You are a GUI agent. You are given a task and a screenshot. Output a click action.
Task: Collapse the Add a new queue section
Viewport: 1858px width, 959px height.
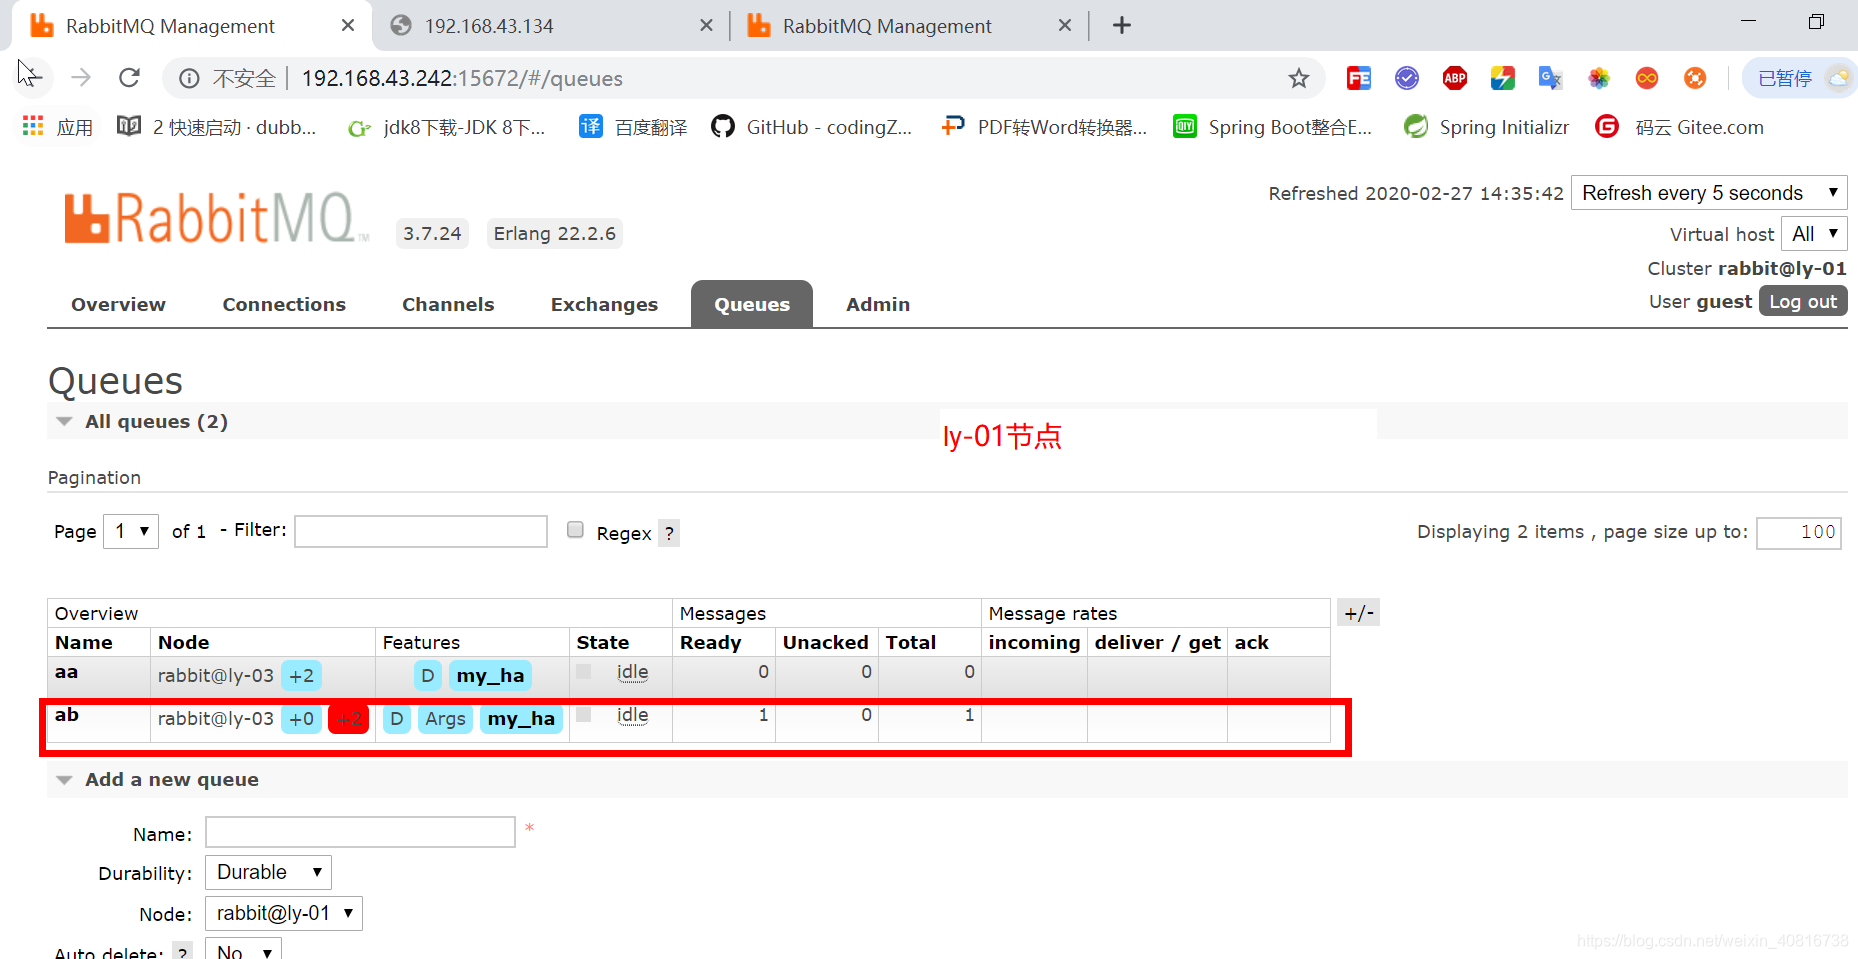tap(171, 779)
